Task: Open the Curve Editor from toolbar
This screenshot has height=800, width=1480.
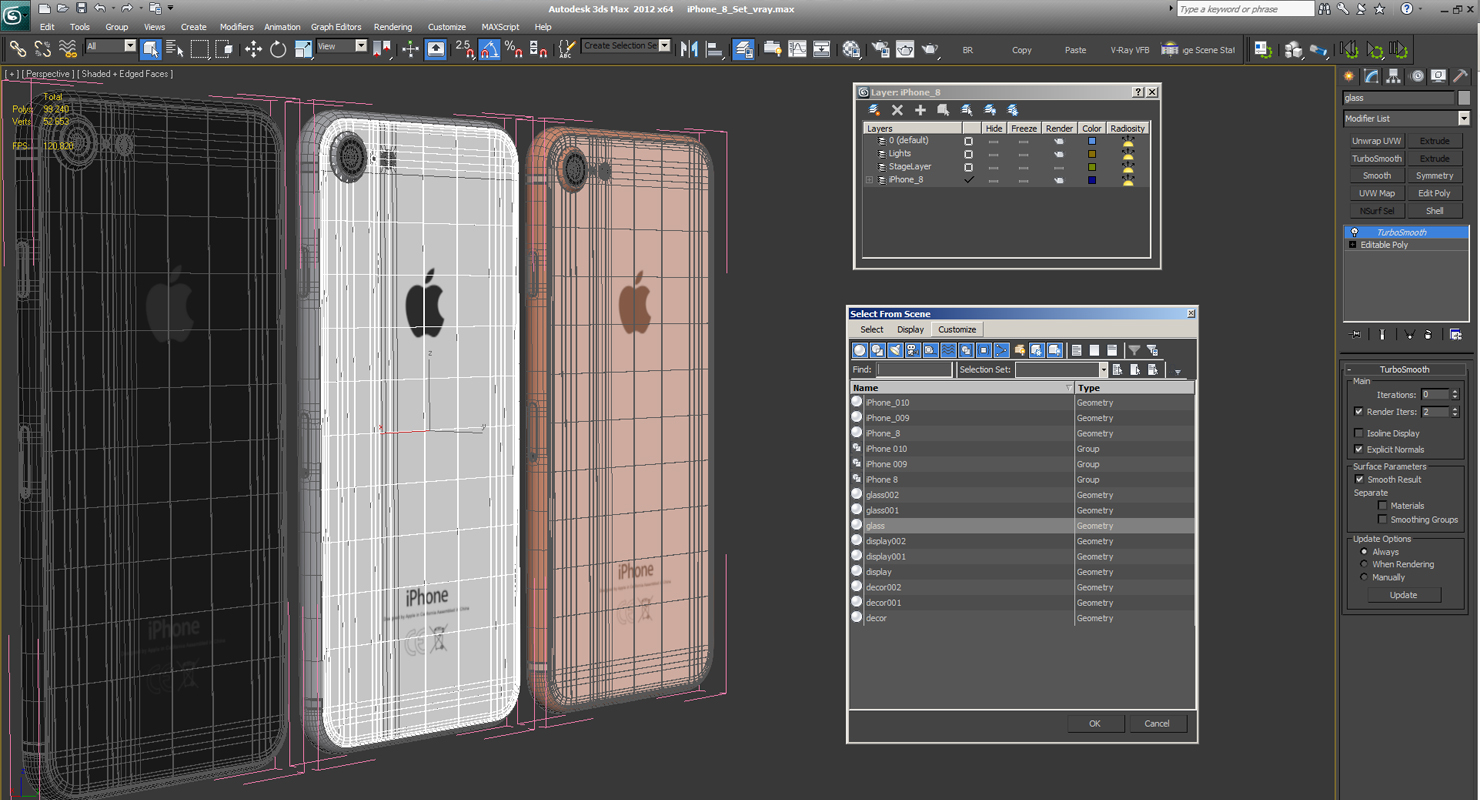Action: 797,48
